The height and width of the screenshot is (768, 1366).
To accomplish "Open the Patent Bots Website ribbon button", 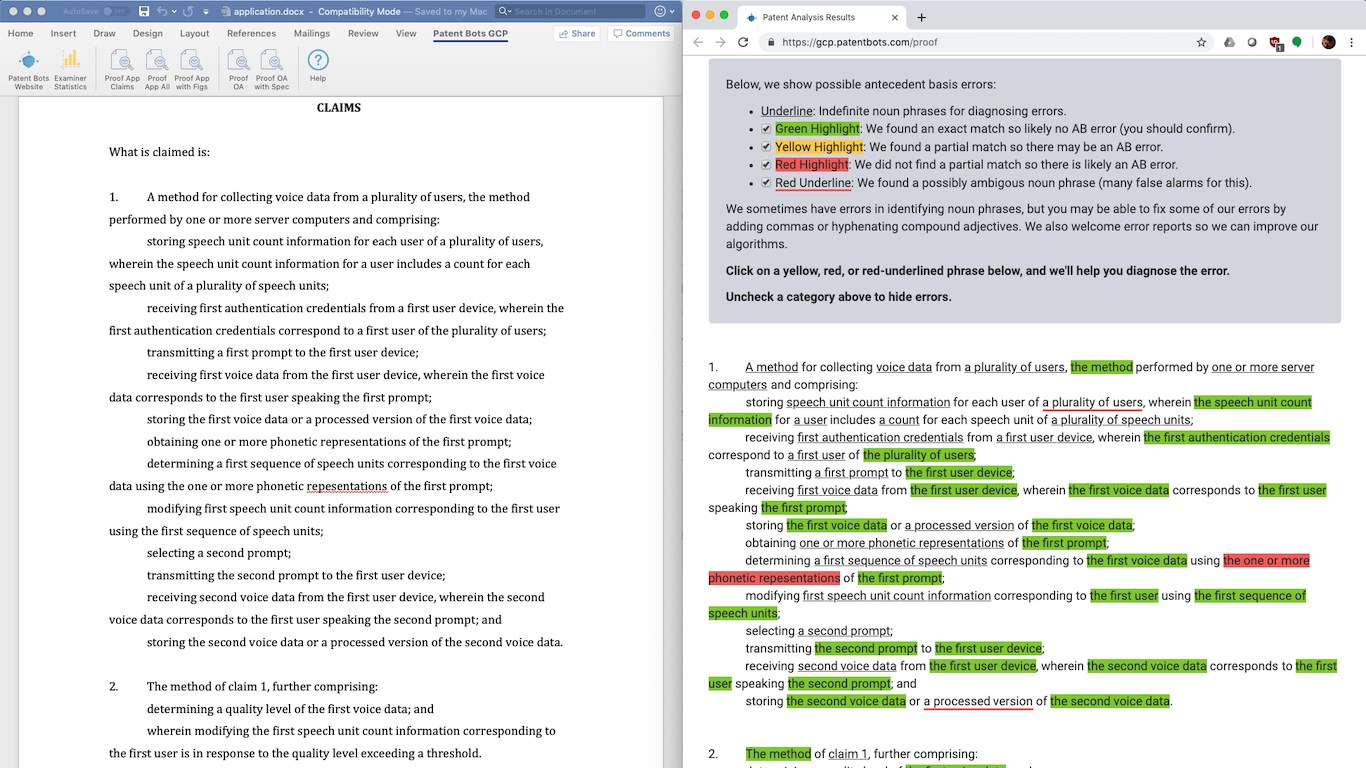I will (28, 70).
